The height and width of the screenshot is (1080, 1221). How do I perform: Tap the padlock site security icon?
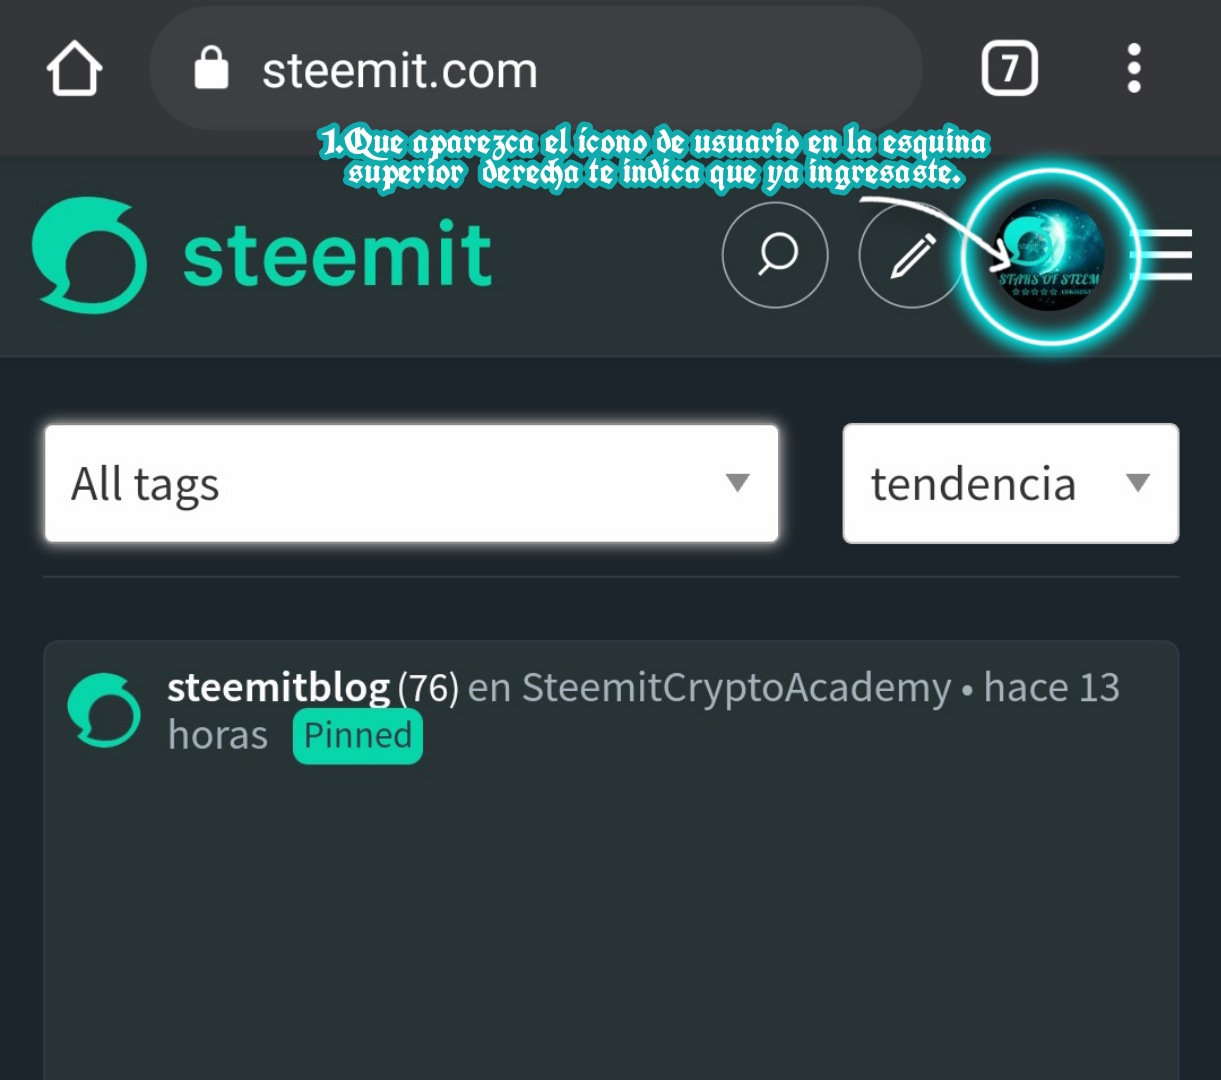[211, 70]
